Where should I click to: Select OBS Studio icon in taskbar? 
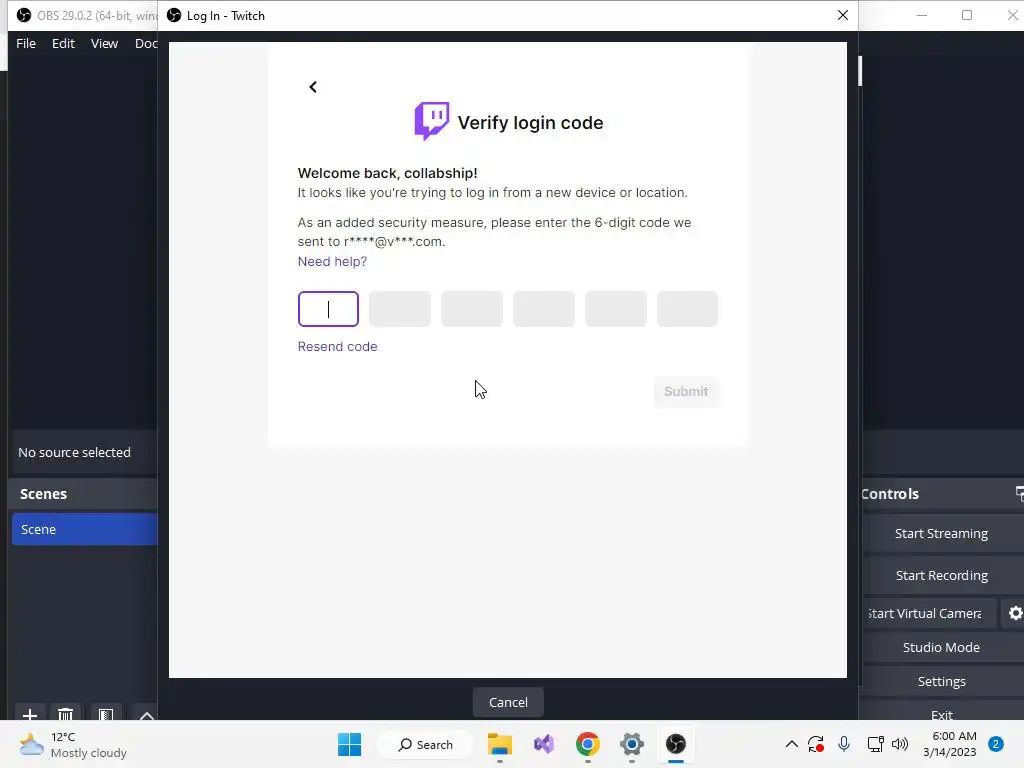[x=675, y=744]
